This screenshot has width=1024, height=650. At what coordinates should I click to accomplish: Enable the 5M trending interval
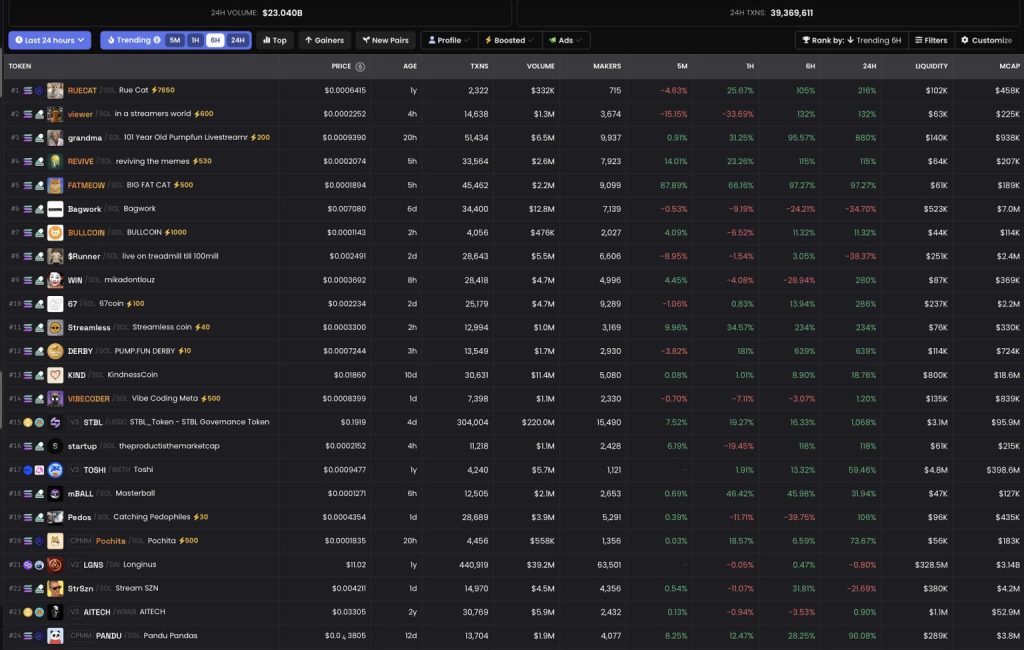click(174, 41)
